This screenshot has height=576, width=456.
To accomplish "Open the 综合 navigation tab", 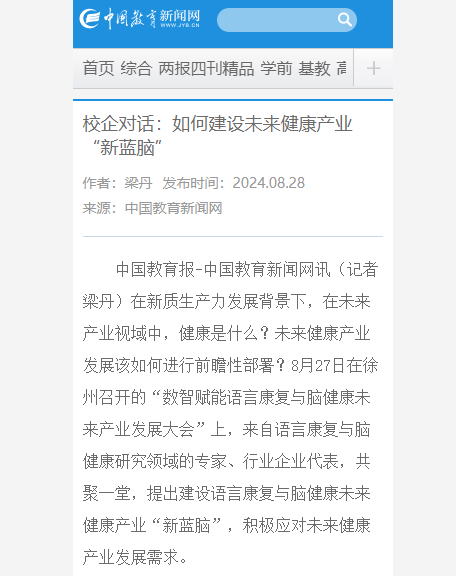I will pos(136,69).
